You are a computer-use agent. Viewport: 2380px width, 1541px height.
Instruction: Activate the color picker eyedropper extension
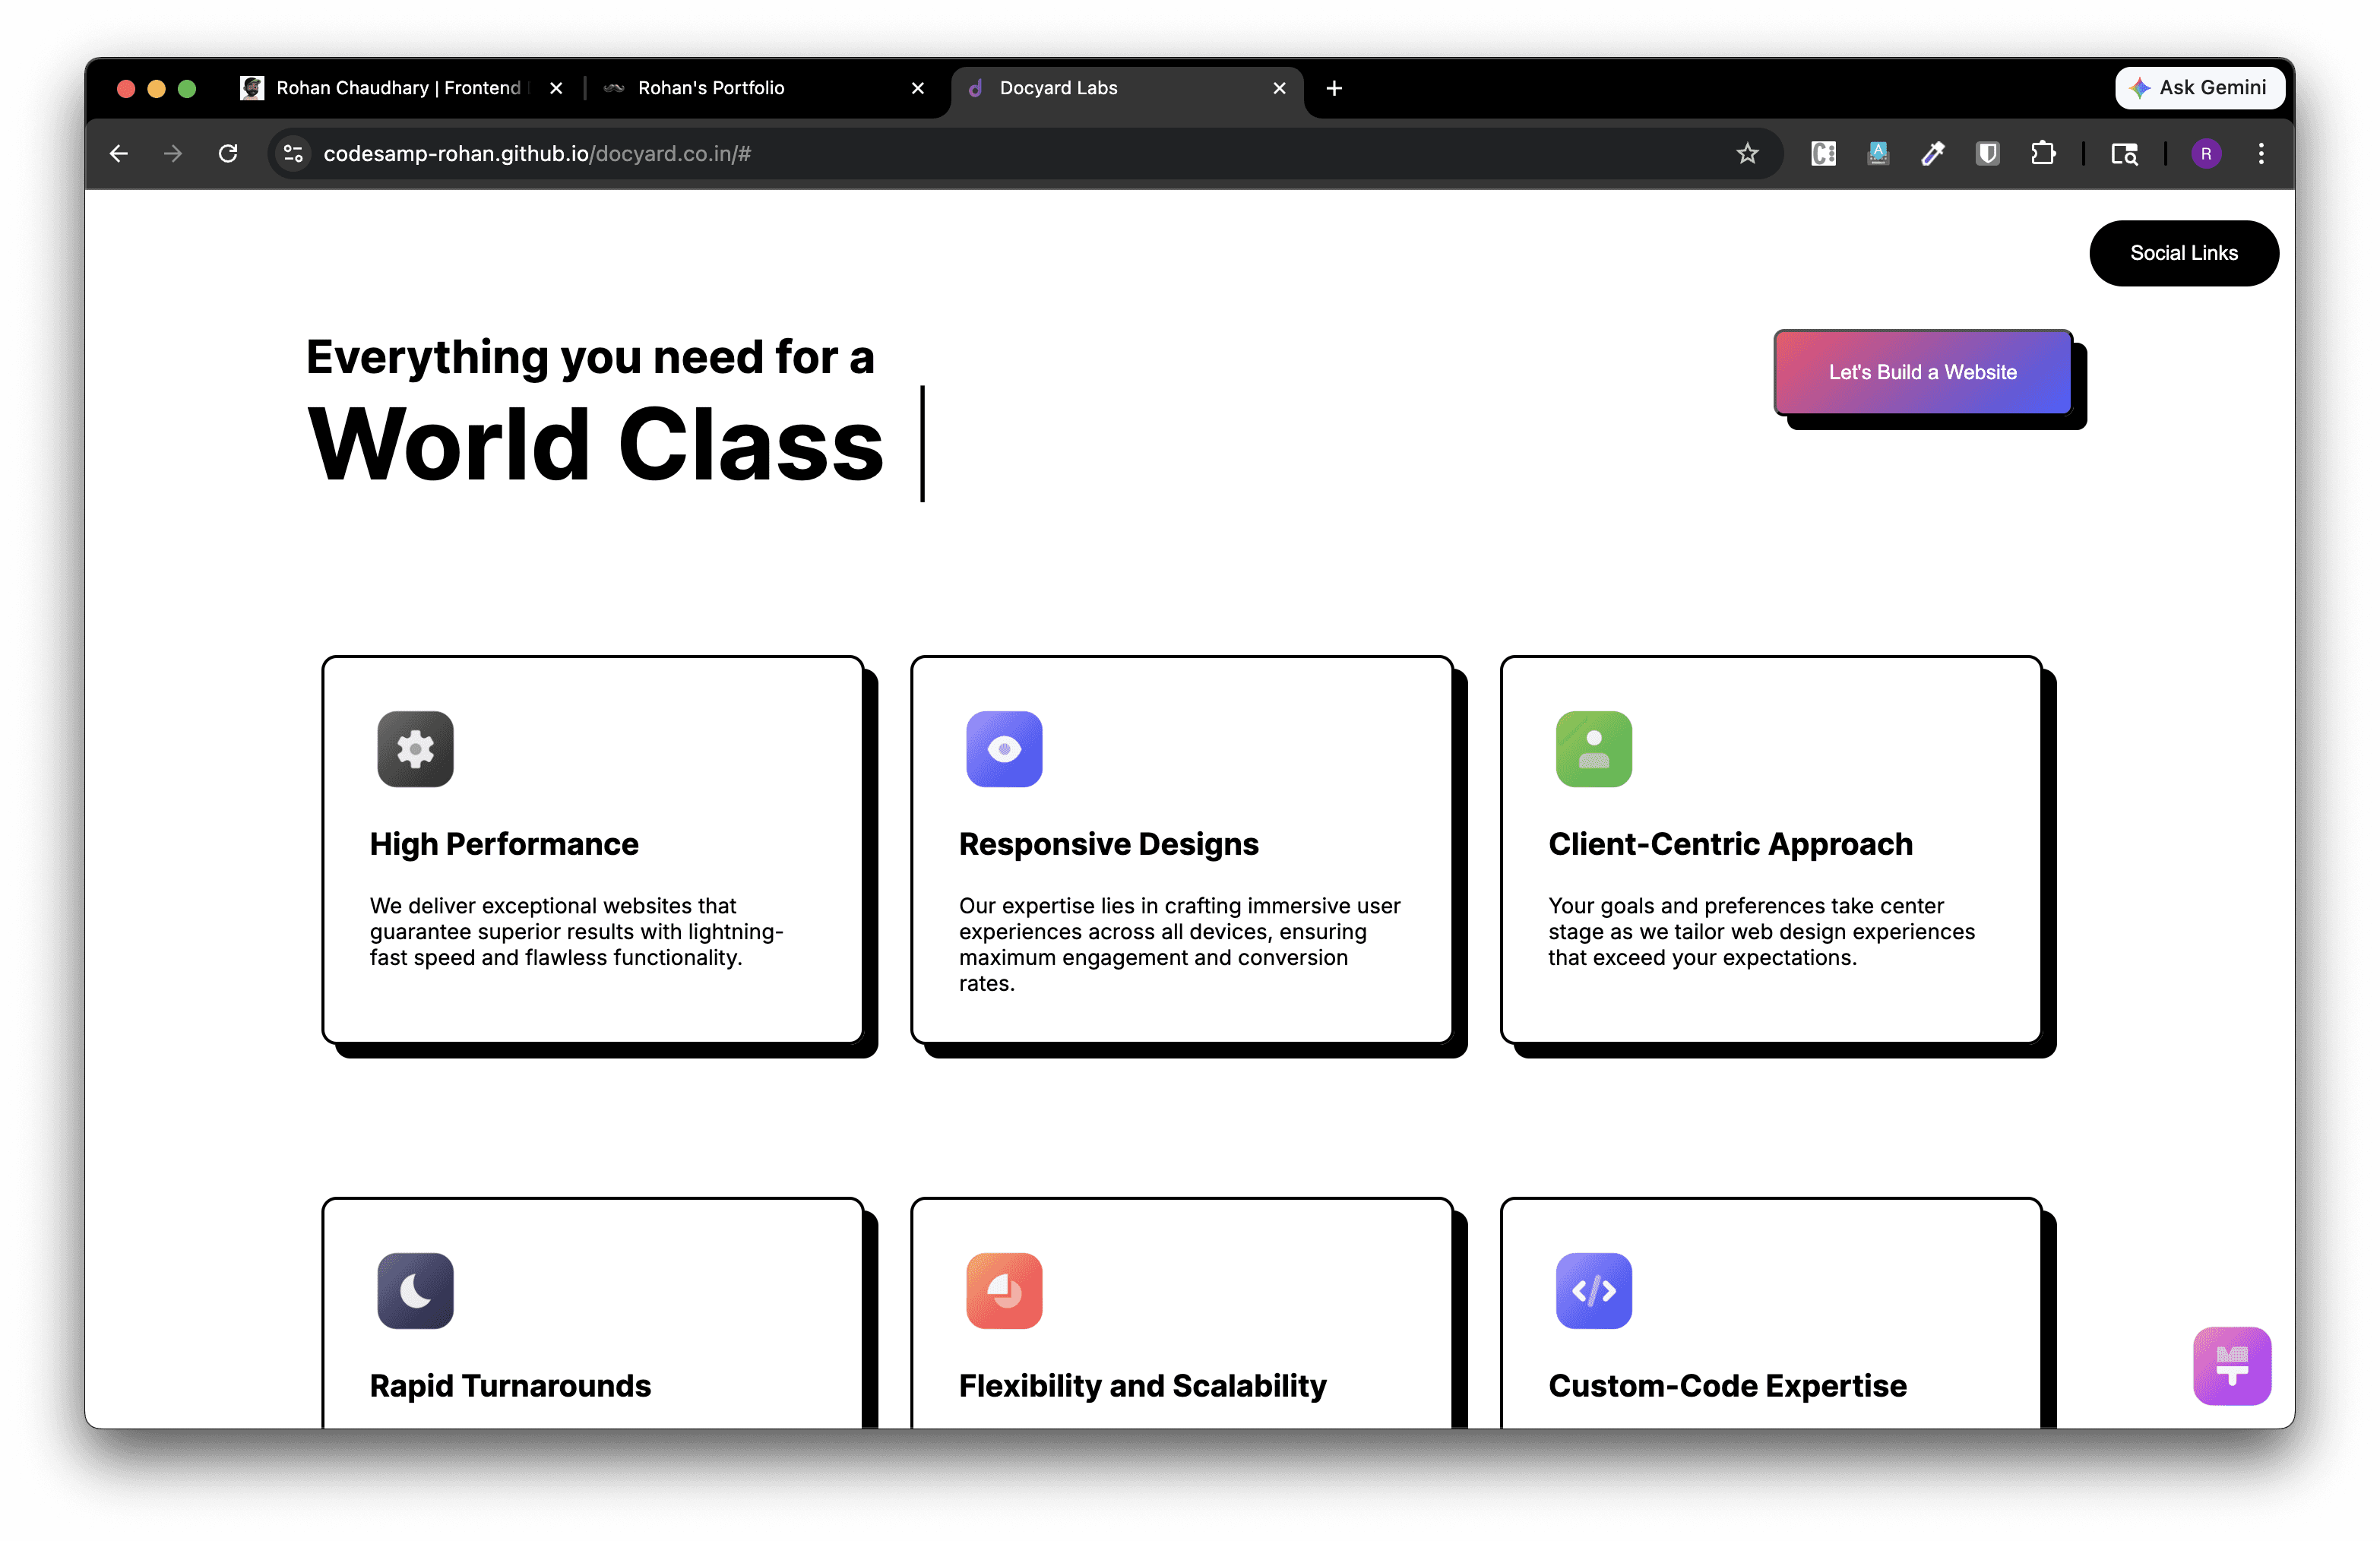(1932, 153)
